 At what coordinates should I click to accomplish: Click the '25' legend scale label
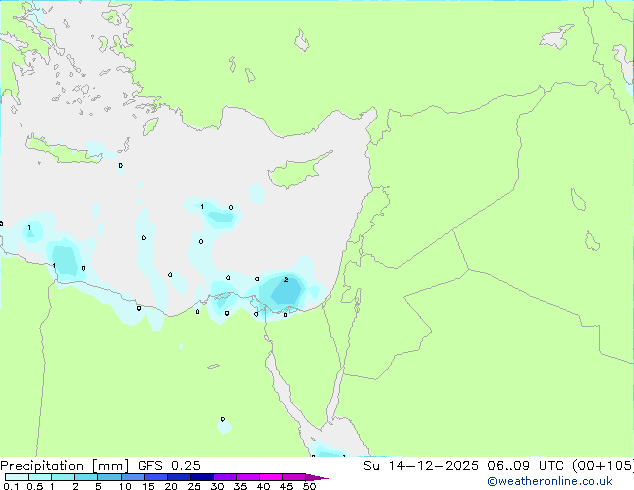point(194,486)
